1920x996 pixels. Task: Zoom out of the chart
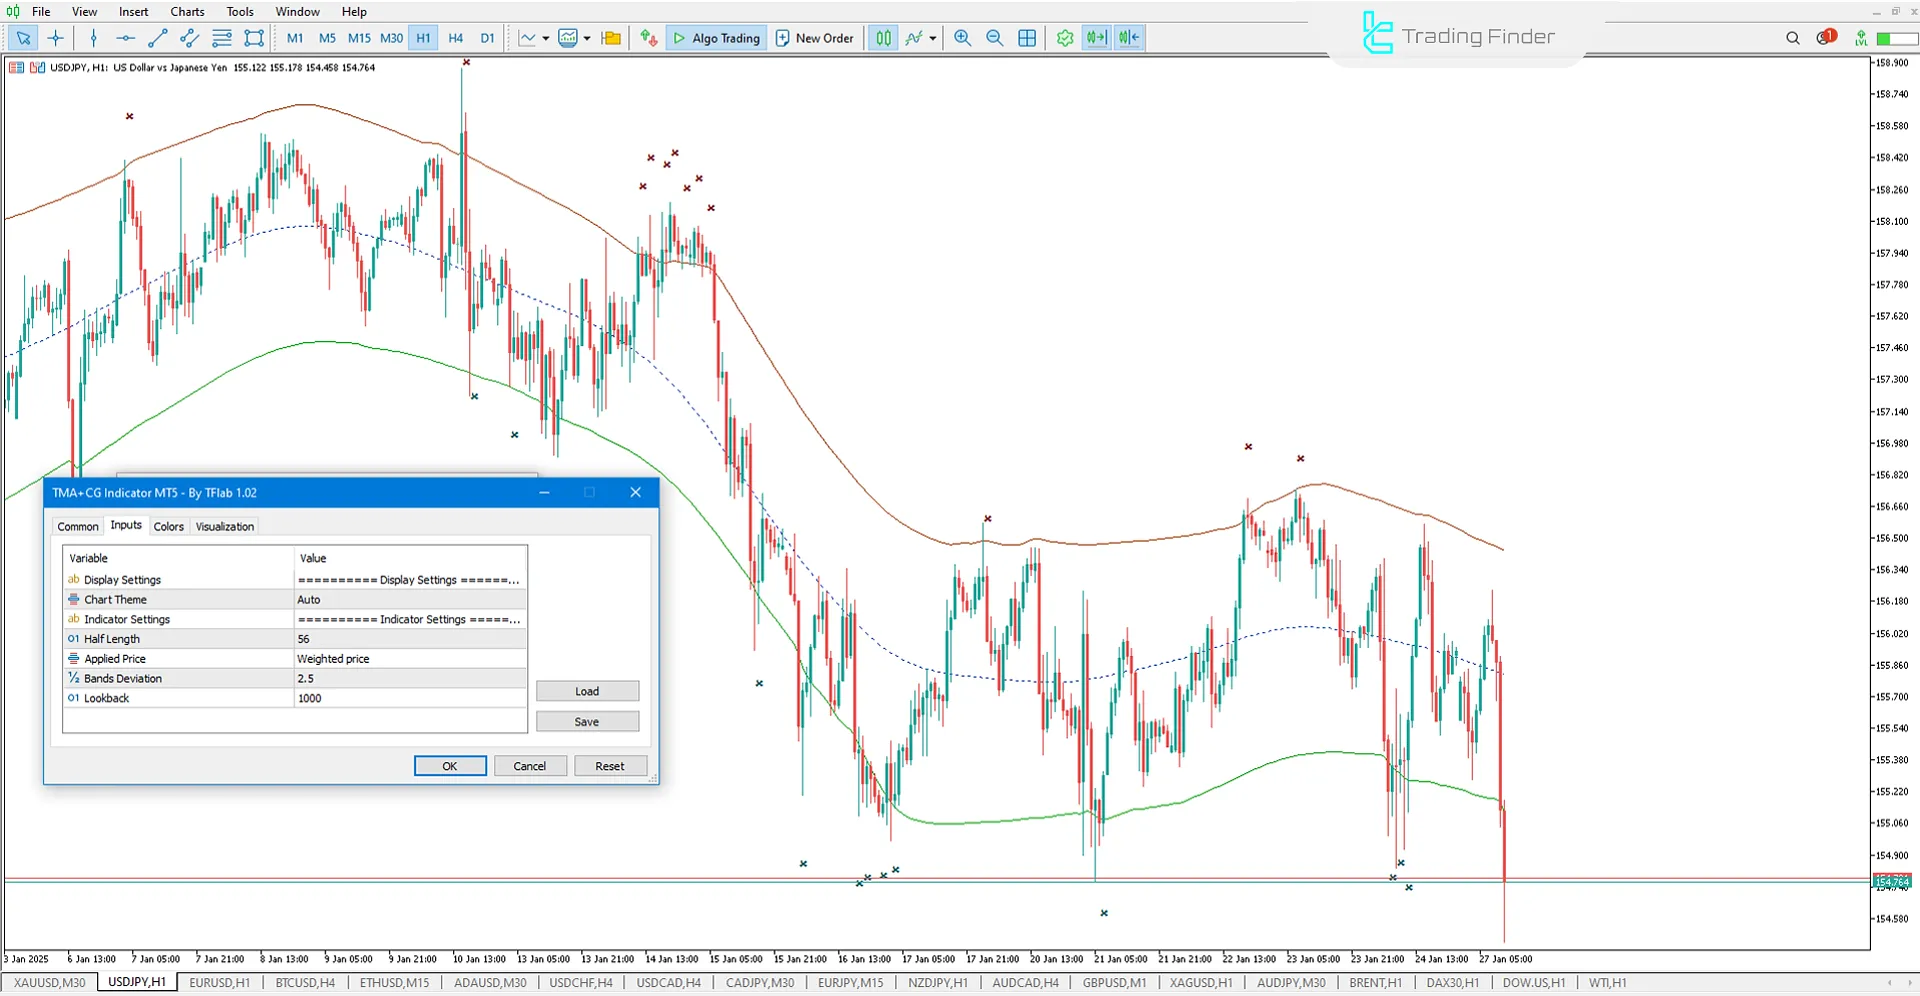point(995,37)
